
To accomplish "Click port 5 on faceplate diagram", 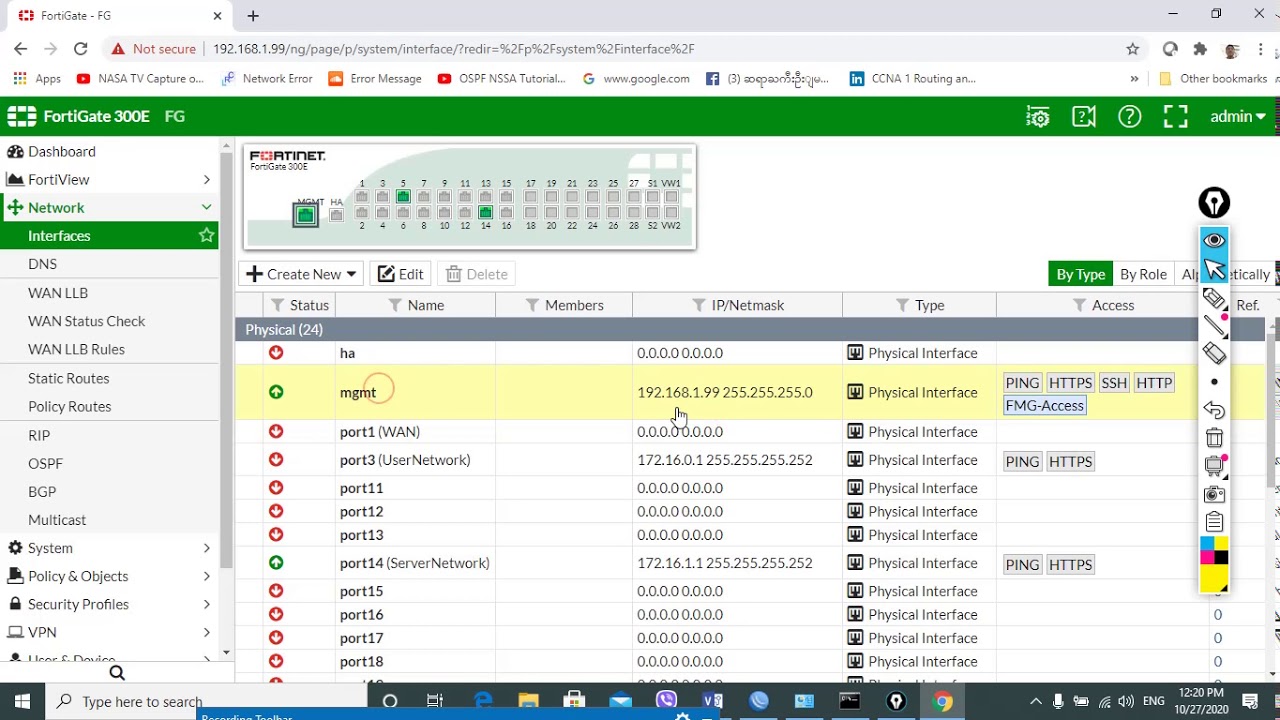I will click(x=403, y=197).
